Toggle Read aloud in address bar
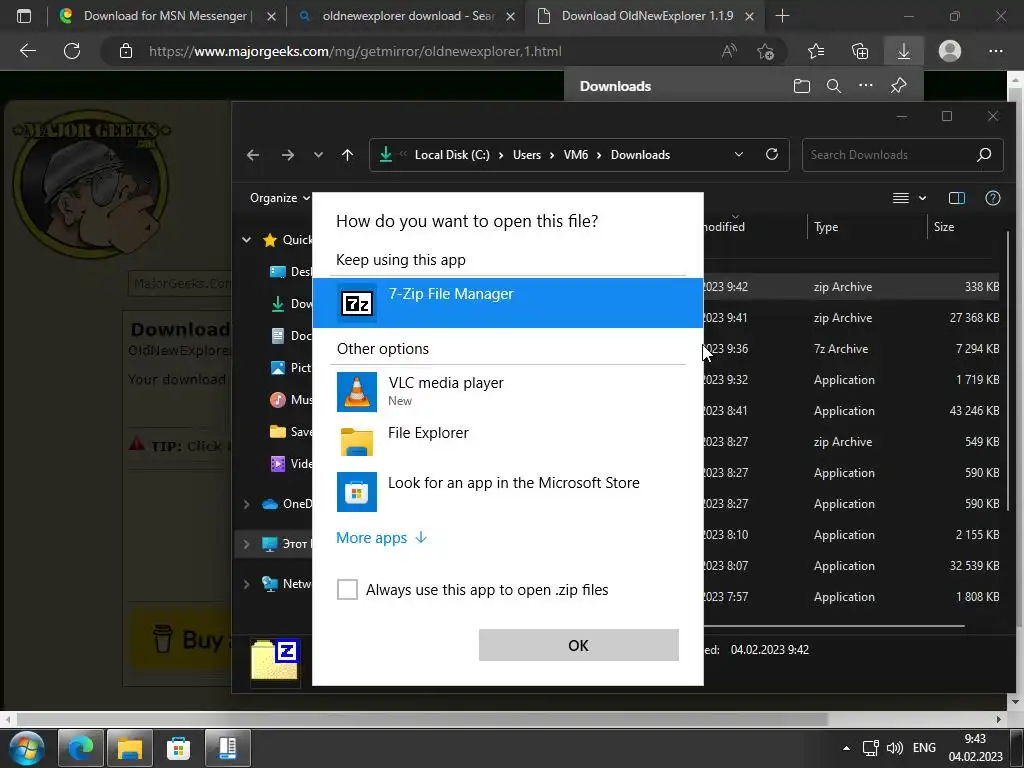1024x768 pixels. (x=729, y=51)
